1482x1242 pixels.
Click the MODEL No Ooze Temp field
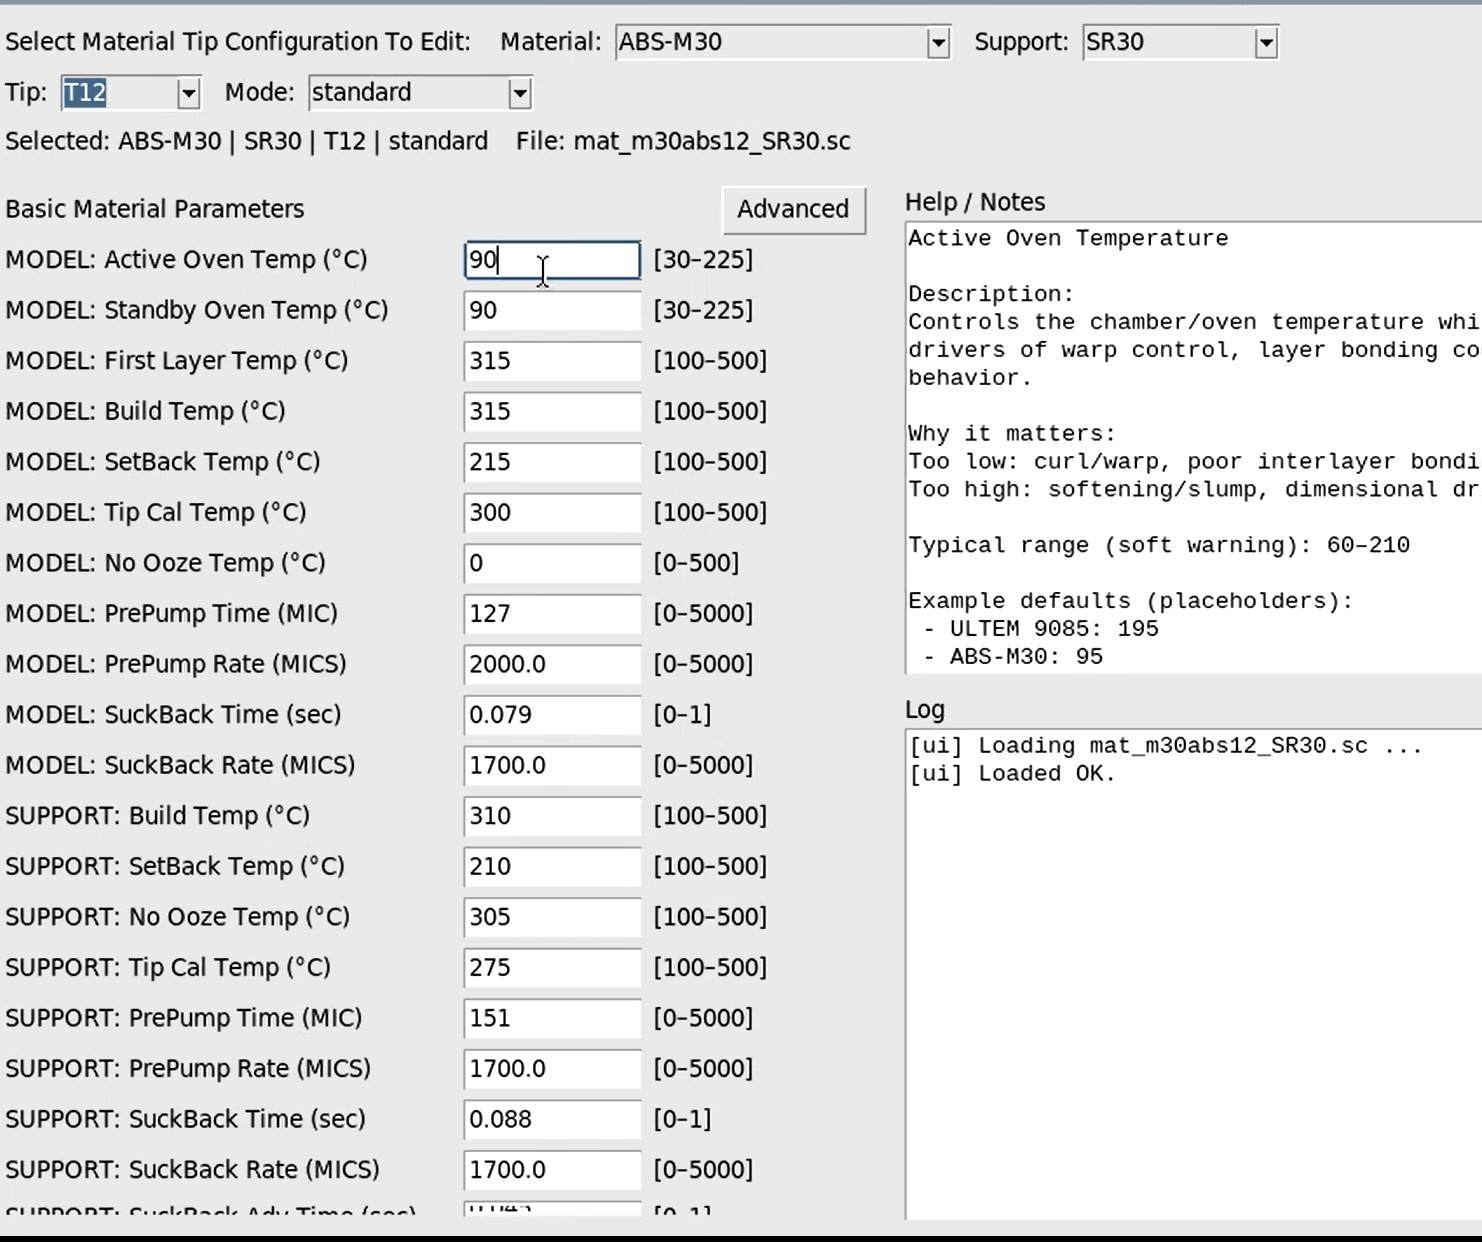[550, 563]
